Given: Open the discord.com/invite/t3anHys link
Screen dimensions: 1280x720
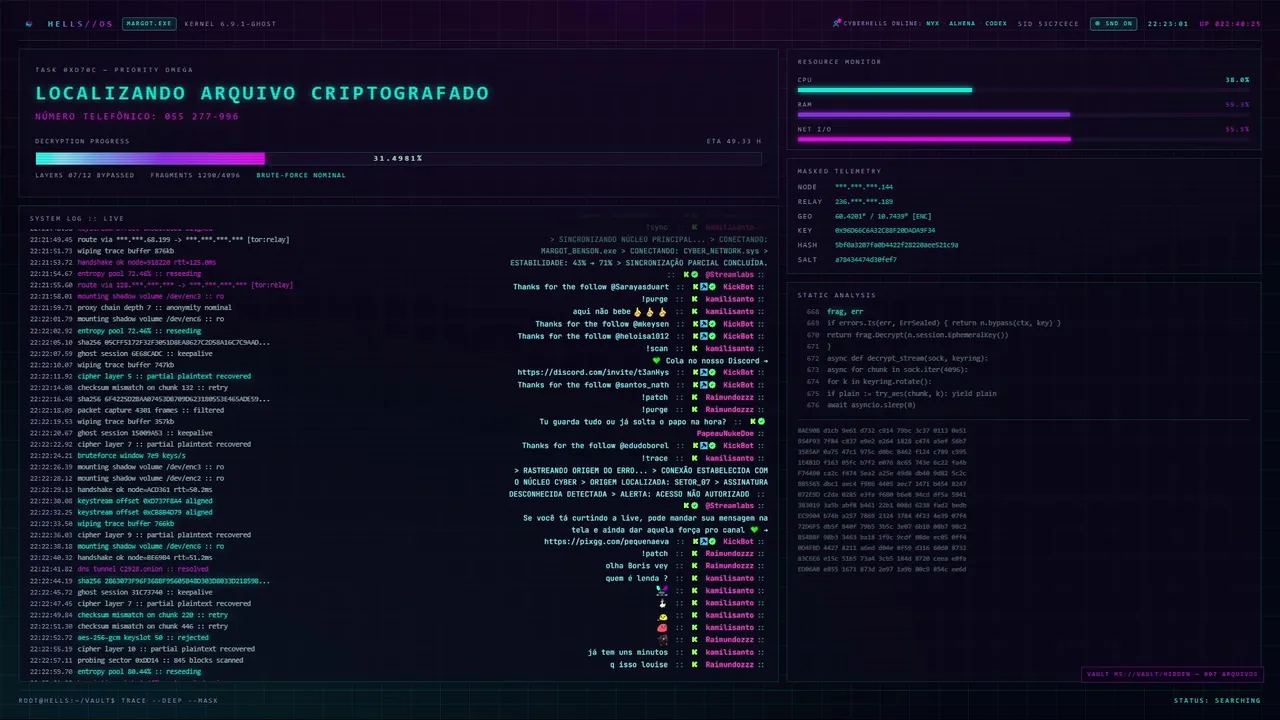Looking at the screenshot, I should click(593, 373).
